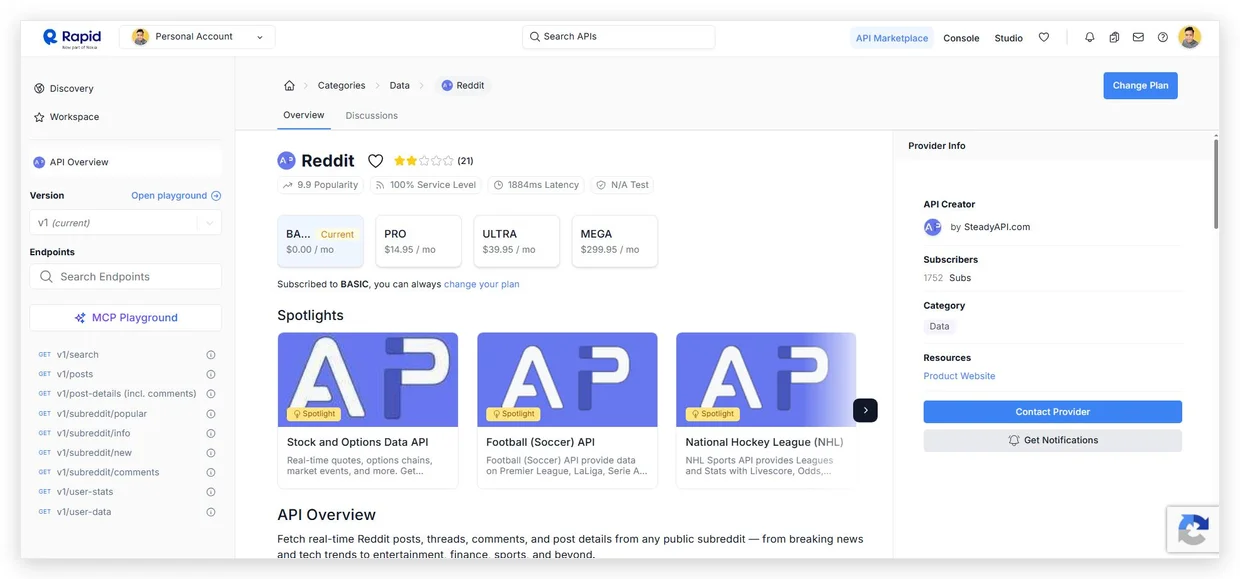Open Console in top navigation

[961, 38]
